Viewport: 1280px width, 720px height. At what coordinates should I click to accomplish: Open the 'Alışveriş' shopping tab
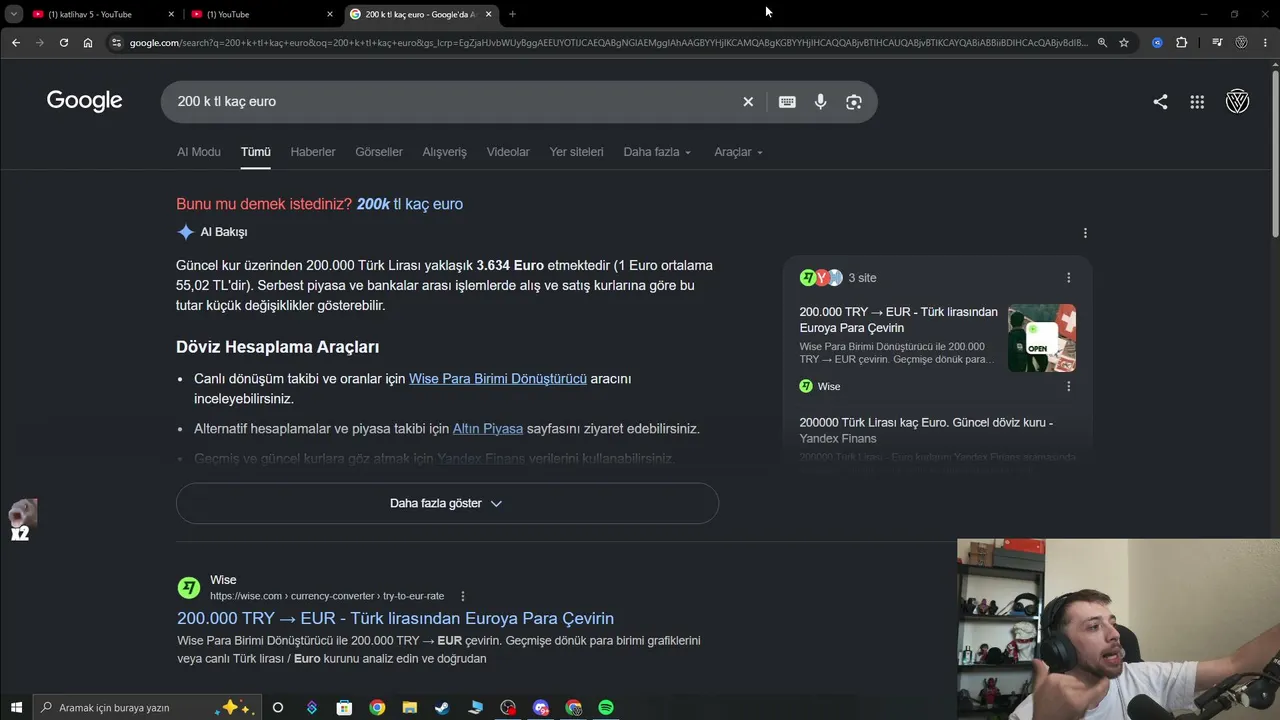click(x=445, y=152)
